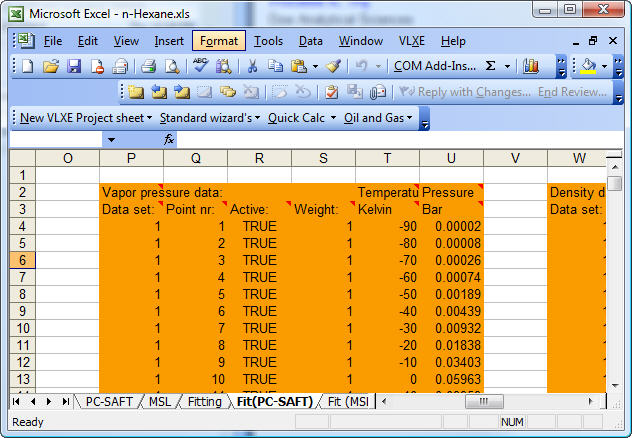Click the Create Outlook Task clipboard icon
Viewport: 632px width, 438px height.
331,92
